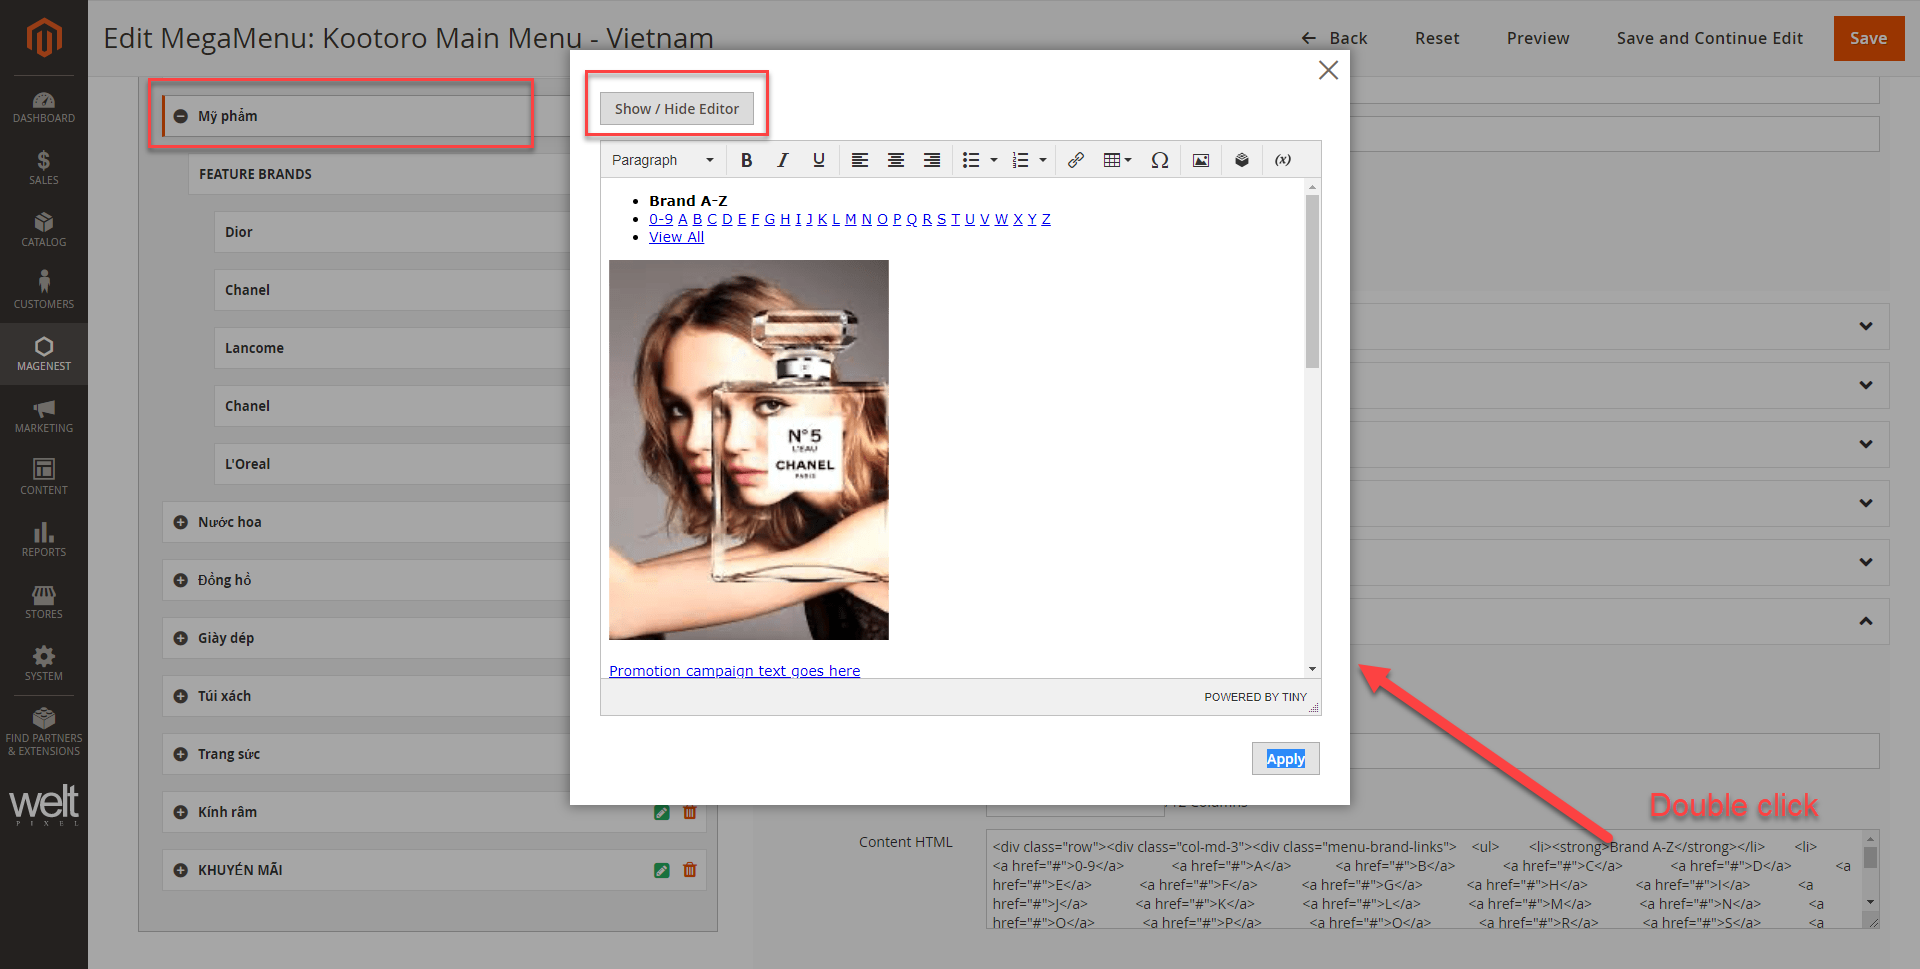Open numbered list style dropdown arrow

(1043, 160)
